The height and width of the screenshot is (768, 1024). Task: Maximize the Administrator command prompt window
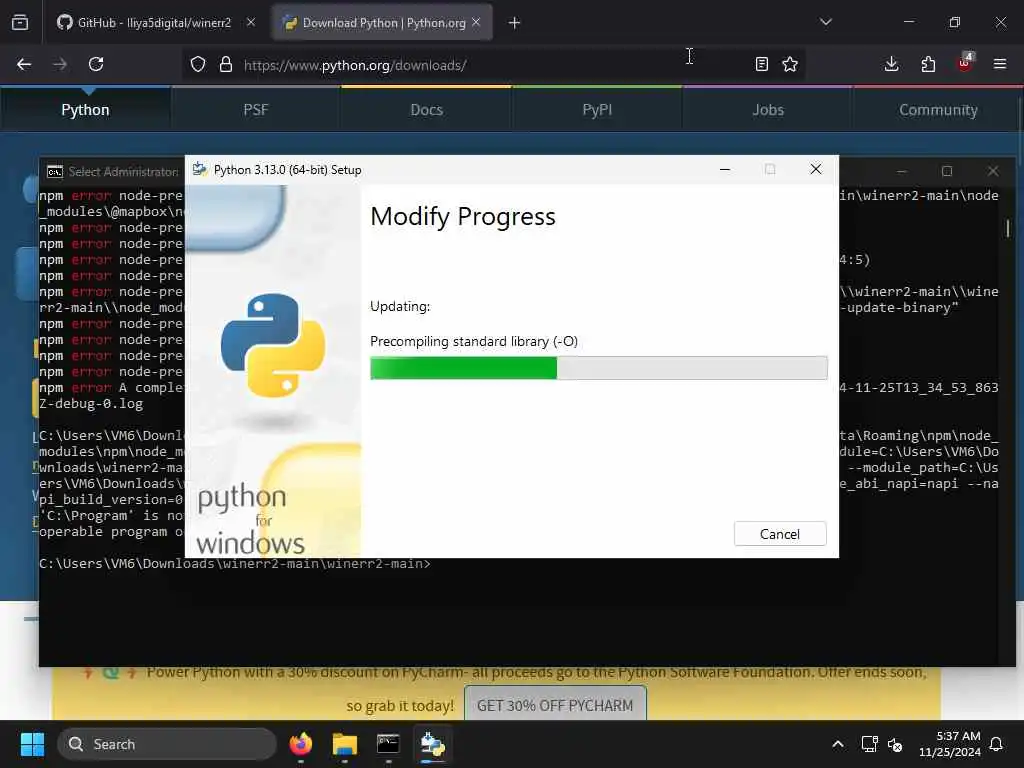coord(947,171)
